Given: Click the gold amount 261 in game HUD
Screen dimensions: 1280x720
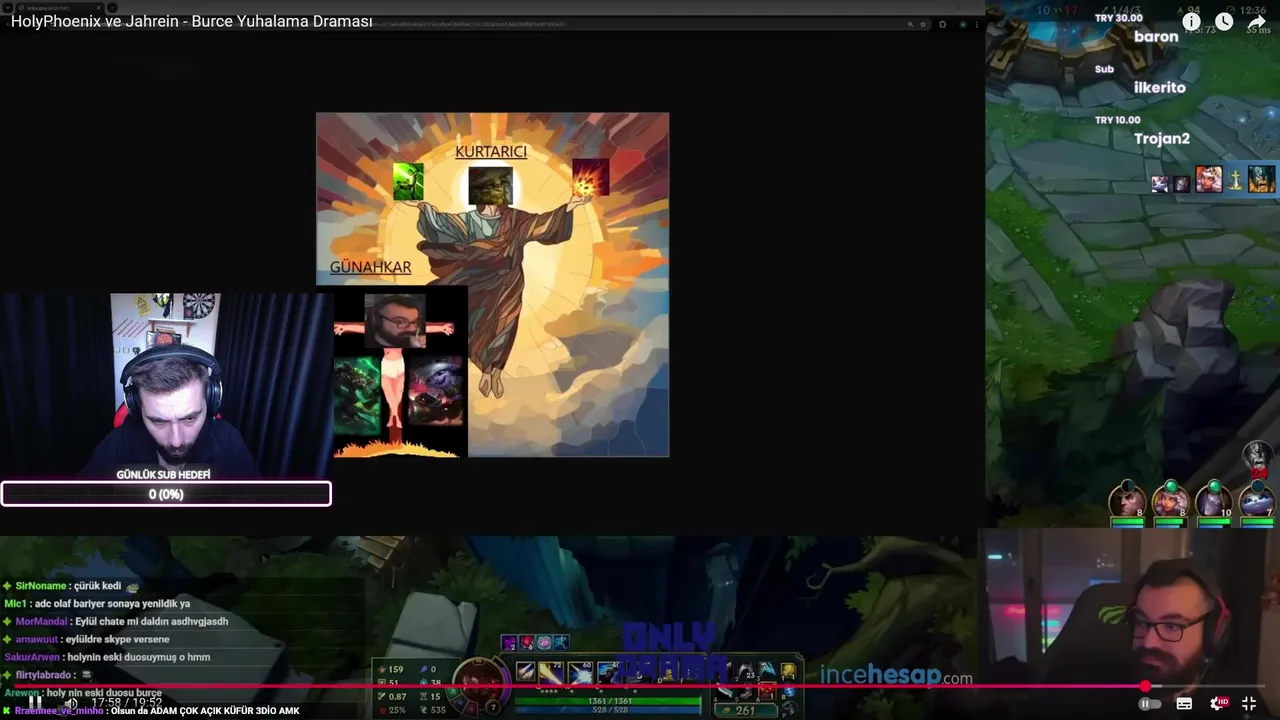Looking at the screenshot, I should [745, 711].
